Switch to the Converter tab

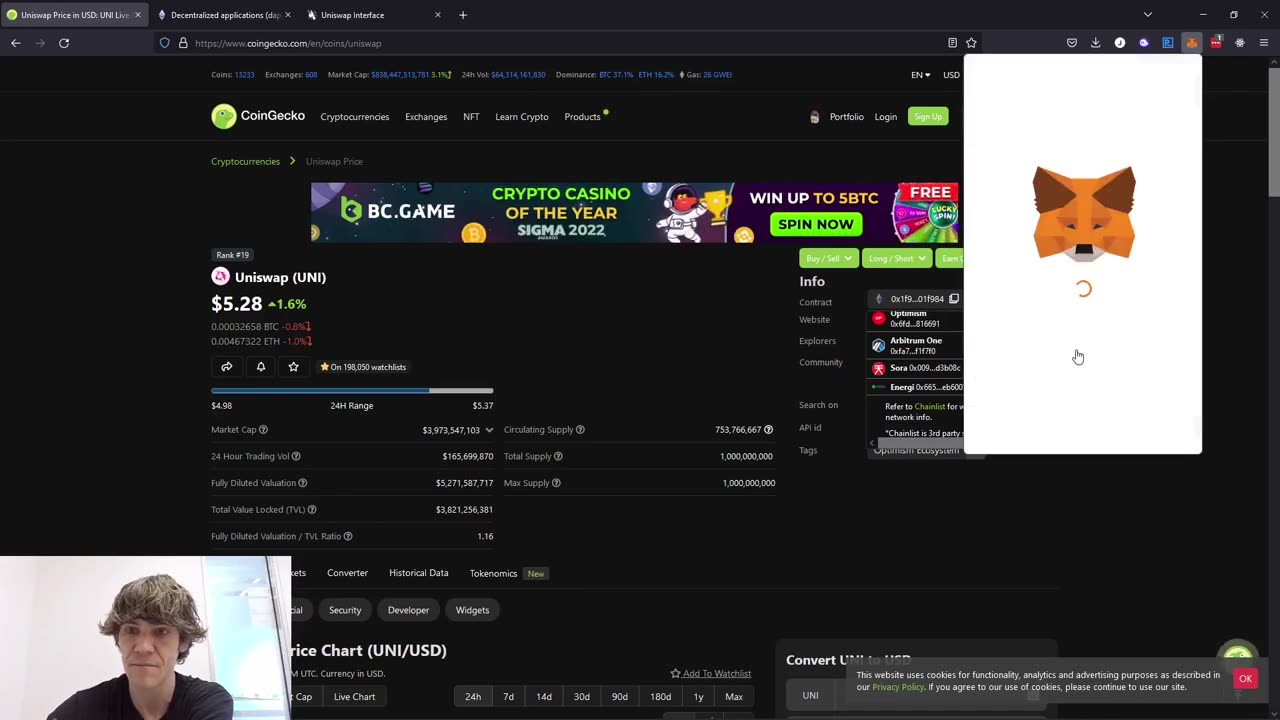pos(347,573)
